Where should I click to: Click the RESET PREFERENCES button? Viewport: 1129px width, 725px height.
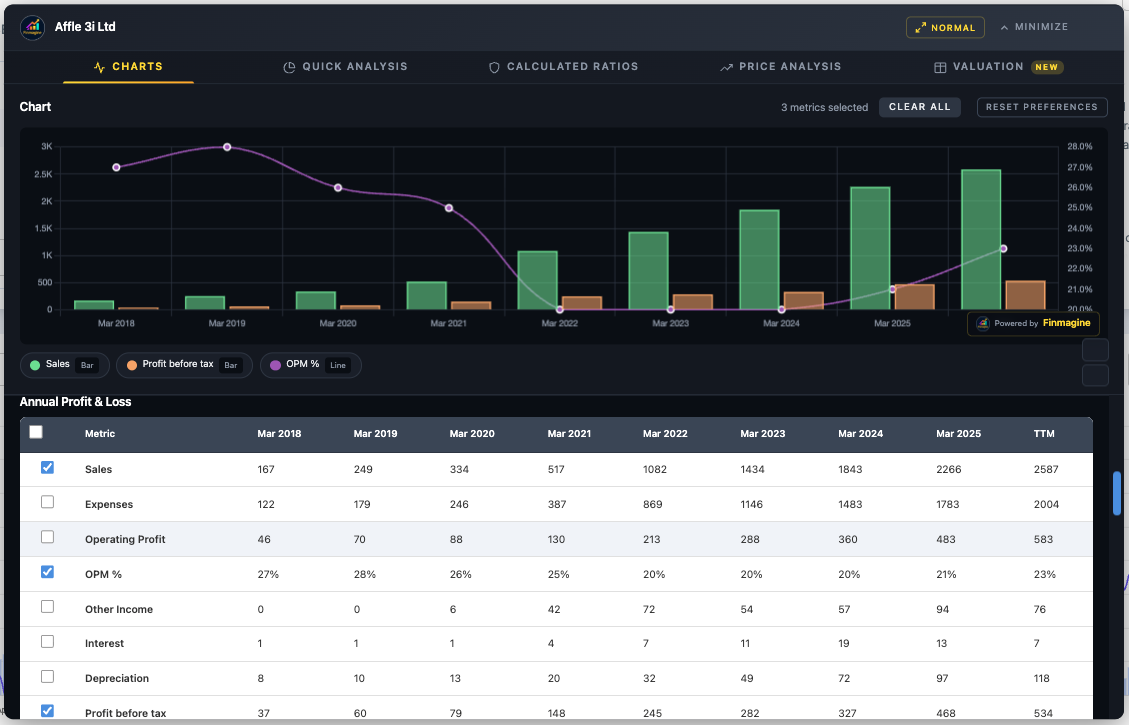pos(1042,107)
